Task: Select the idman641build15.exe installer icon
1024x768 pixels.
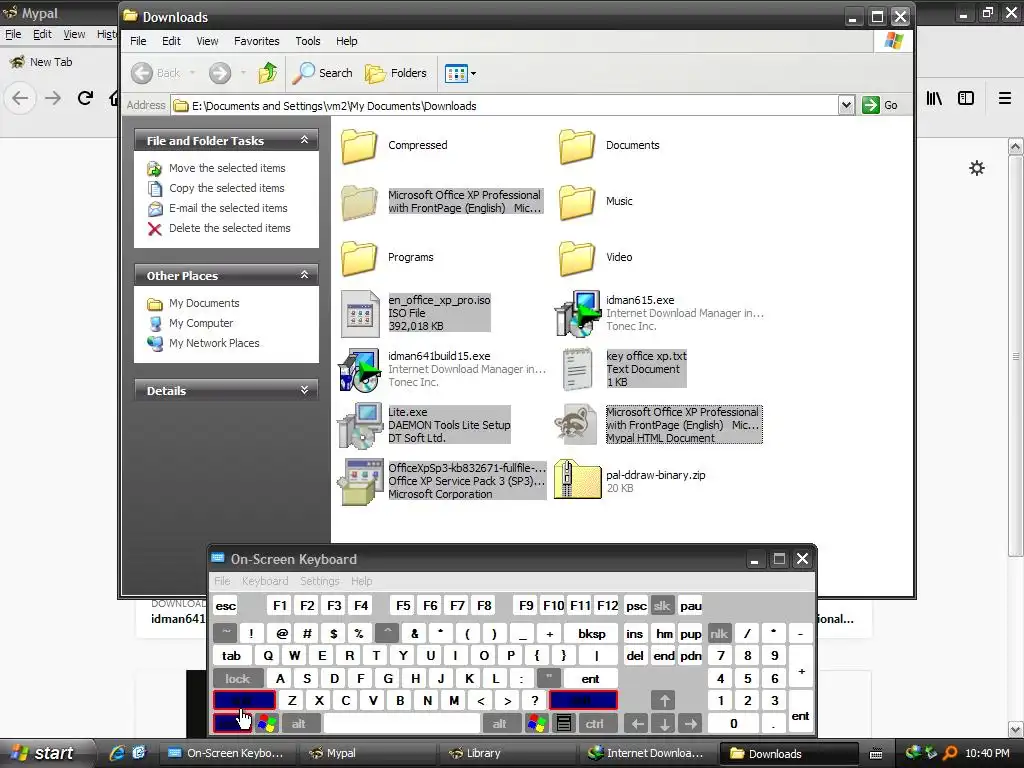Action: tap(359, 370)
